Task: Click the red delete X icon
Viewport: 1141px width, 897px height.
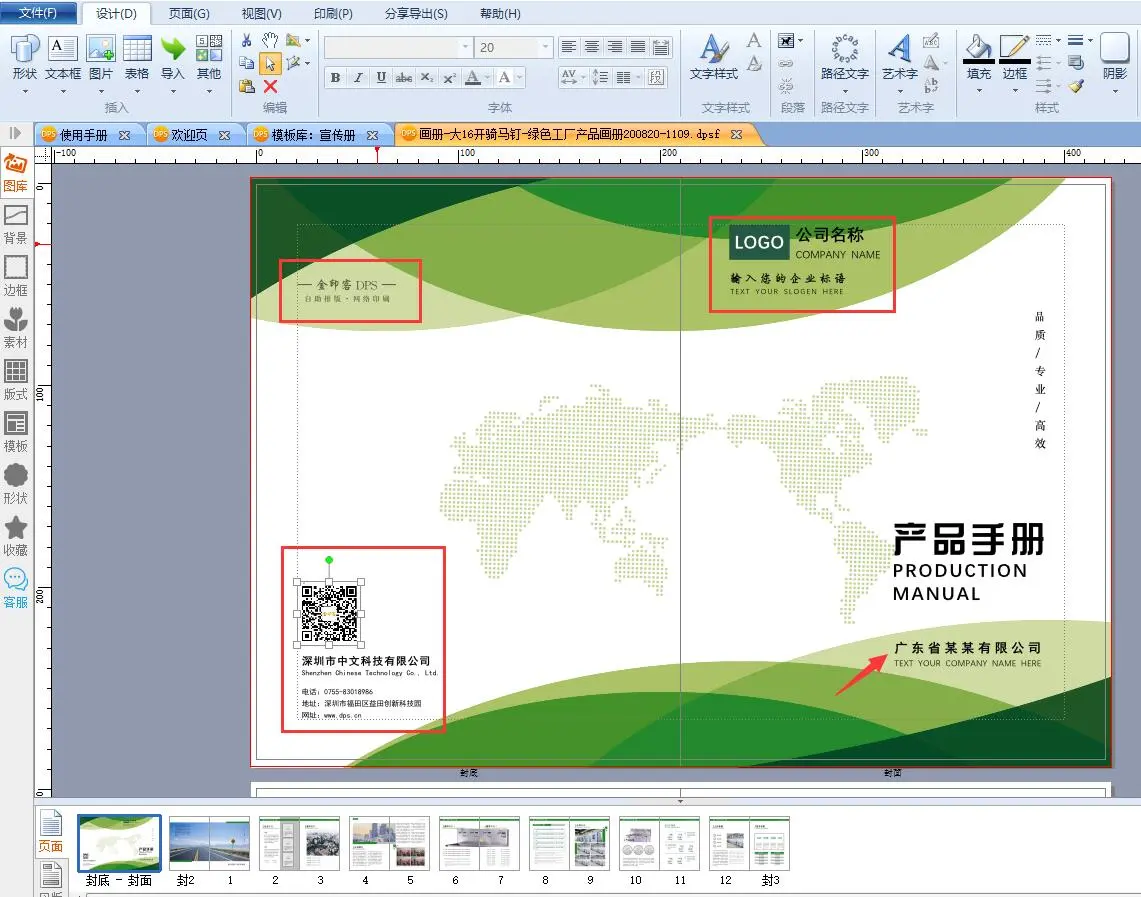Action: [270, 87]
